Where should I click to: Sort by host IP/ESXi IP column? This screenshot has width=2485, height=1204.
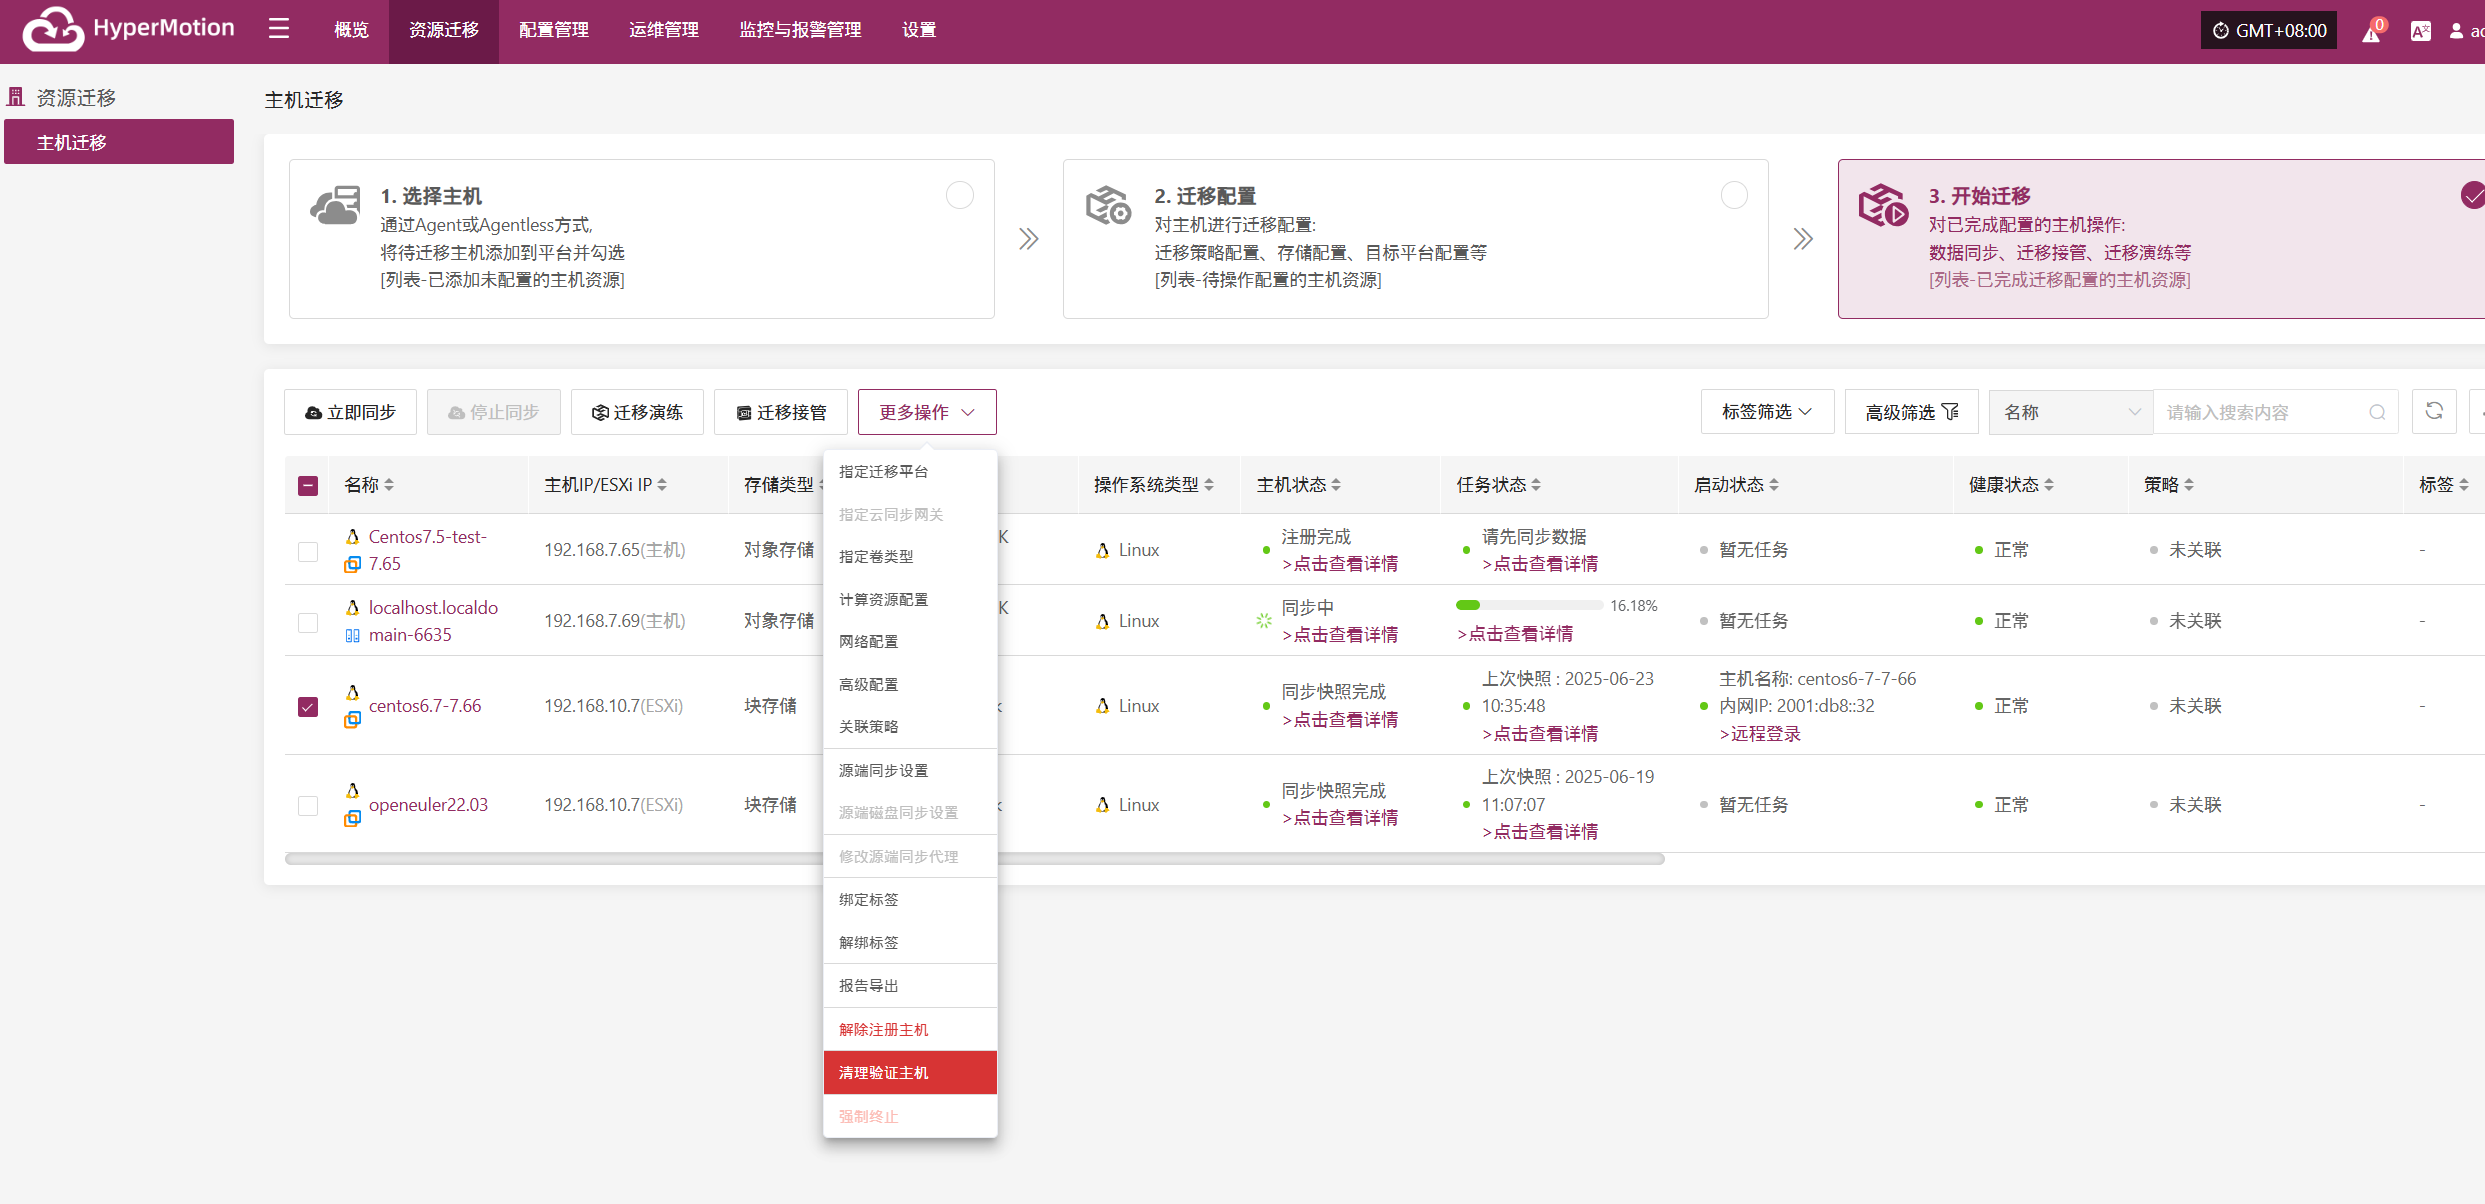pyautogui.click(x=662, y=485)
